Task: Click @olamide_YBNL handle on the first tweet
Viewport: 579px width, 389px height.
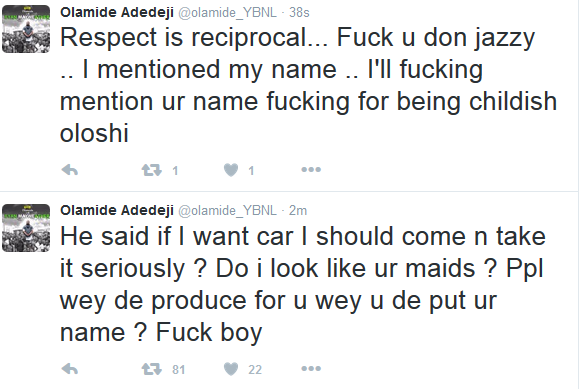Action: 227,13
